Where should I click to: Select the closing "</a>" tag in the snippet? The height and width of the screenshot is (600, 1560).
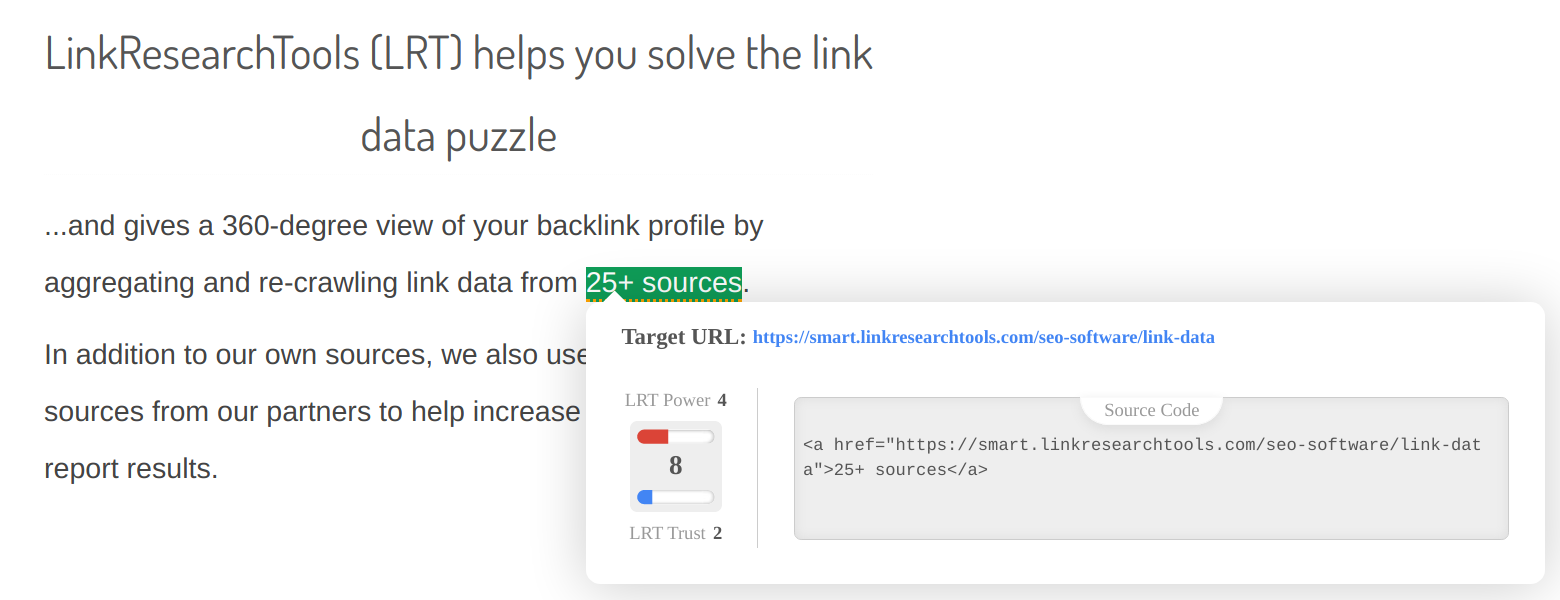point(966,469)
